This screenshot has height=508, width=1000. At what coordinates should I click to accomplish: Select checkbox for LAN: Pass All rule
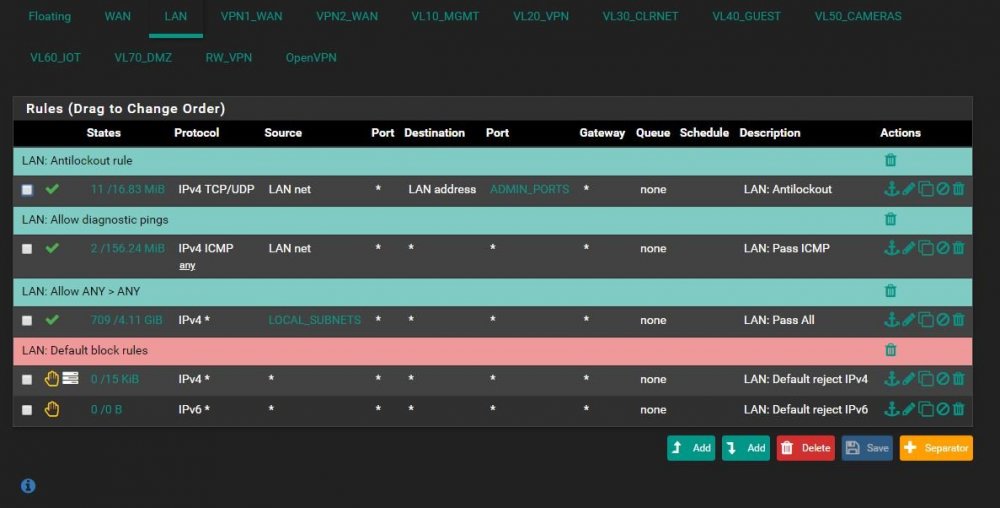(27, 320)
